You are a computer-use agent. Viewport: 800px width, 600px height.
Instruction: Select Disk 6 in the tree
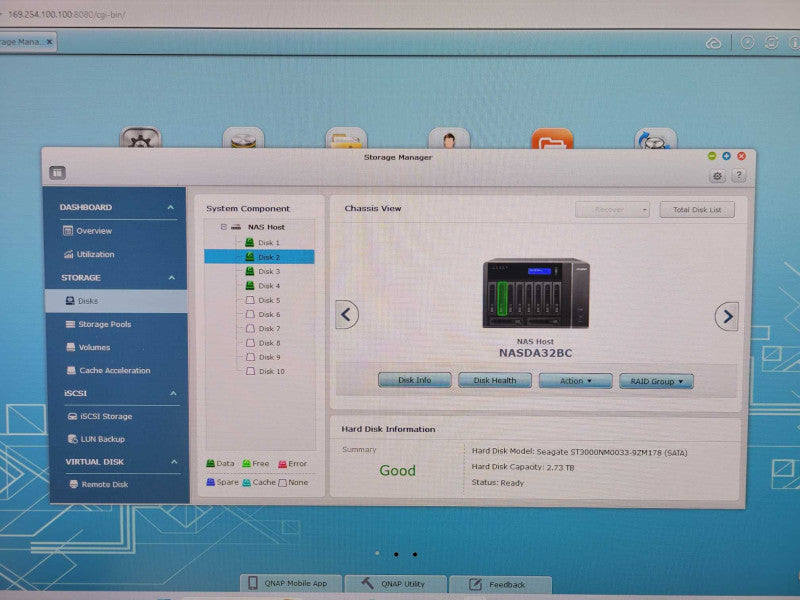tap(263, 314)
